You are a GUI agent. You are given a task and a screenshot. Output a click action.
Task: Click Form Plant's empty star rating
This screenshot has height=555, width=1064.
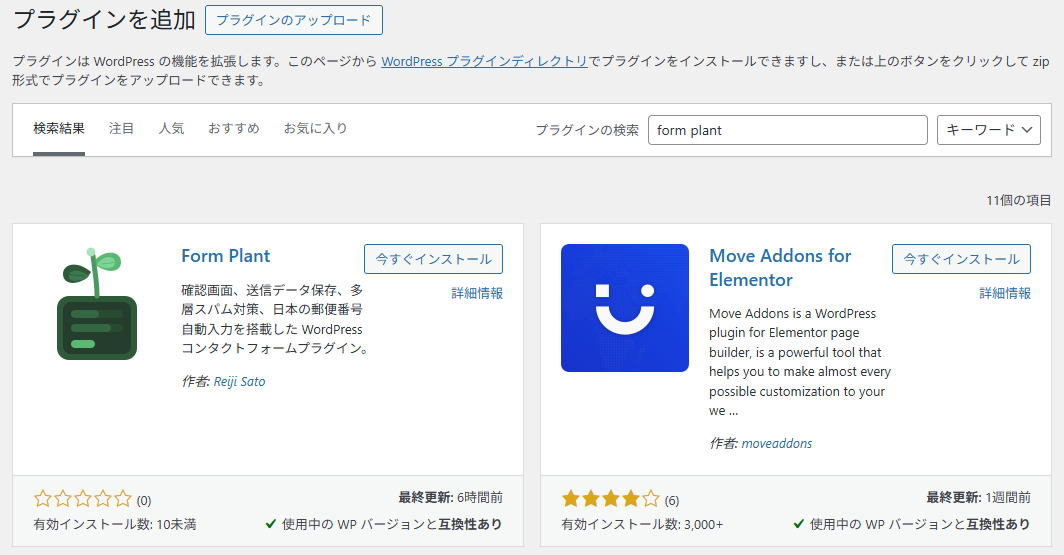[83, 499]
